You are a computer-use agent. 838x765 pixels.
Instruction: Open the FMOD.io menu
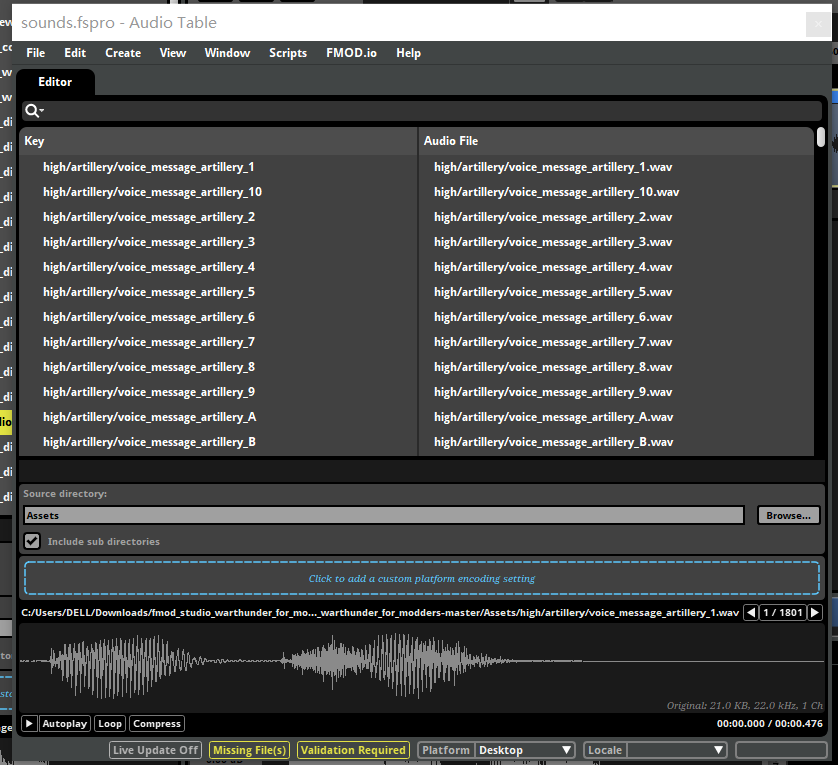[x=351, y=53]
